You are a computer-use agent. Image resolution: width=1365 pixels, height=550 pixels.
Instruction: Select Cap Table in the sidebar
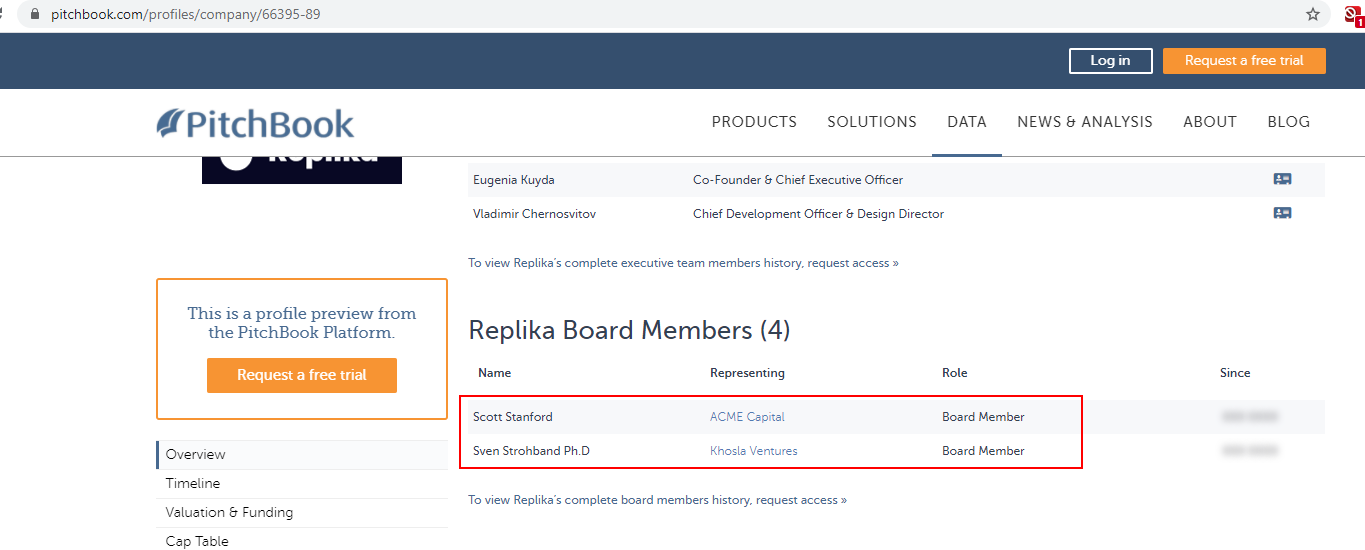tap(302, 541)
